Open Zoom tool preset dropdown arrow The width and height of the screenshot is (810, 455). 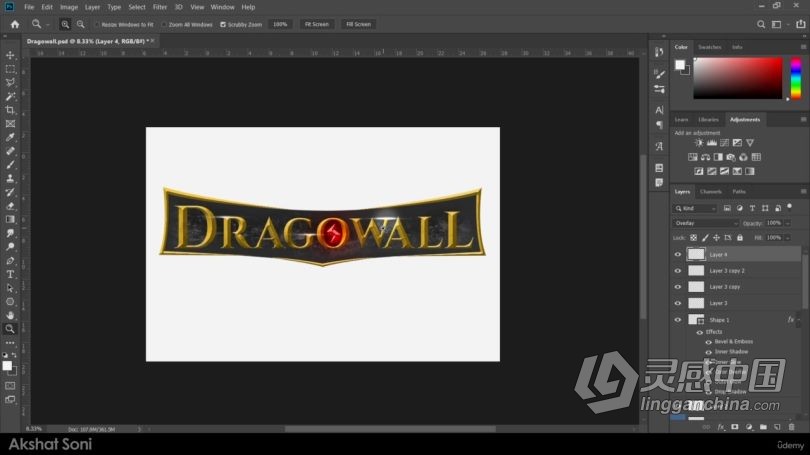[48, 24]
